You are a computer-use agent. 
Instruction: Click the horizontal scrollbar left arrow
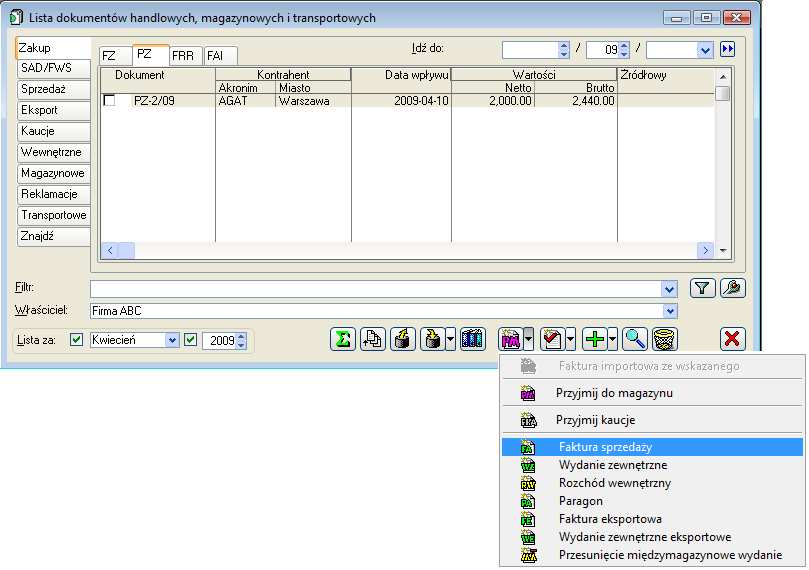[x=110, y=251]
